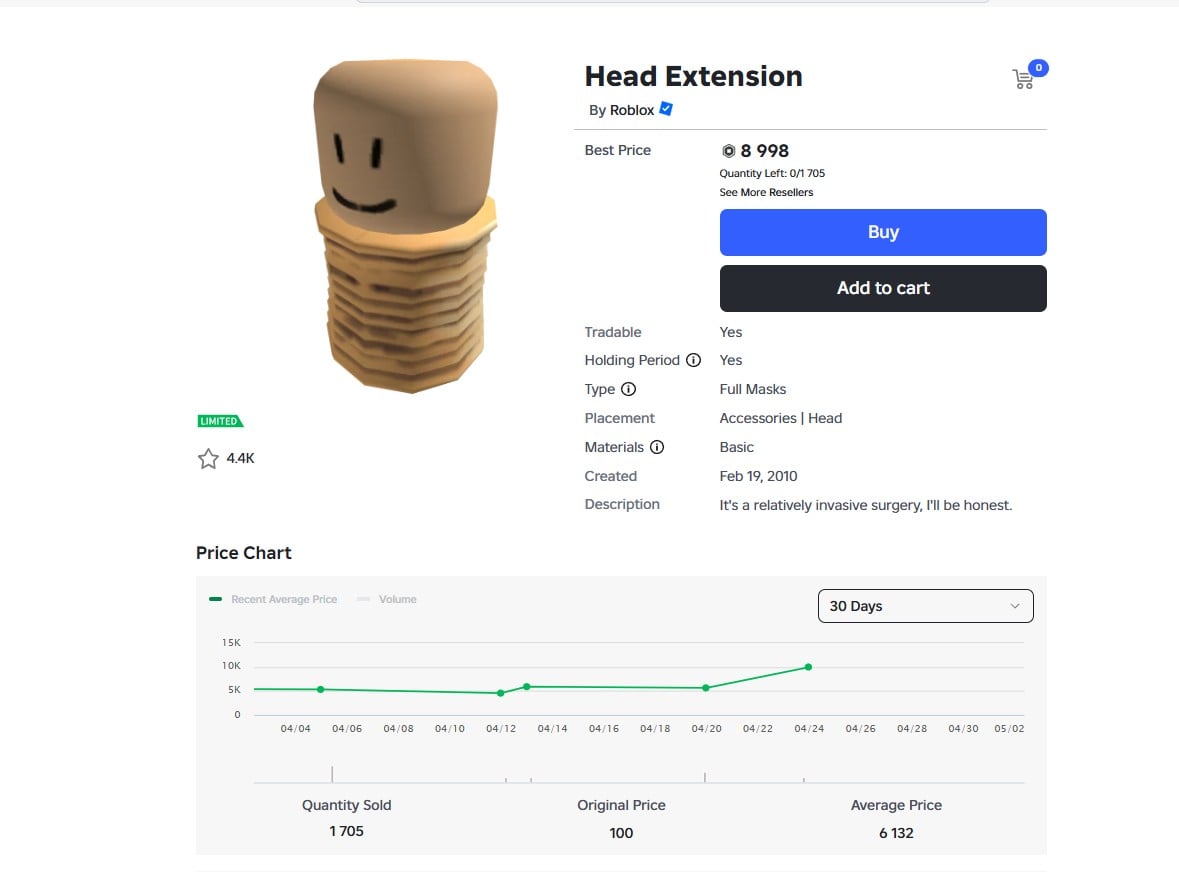
Task: Toggle Volume legend series in chart
Action: coord(387,599)
